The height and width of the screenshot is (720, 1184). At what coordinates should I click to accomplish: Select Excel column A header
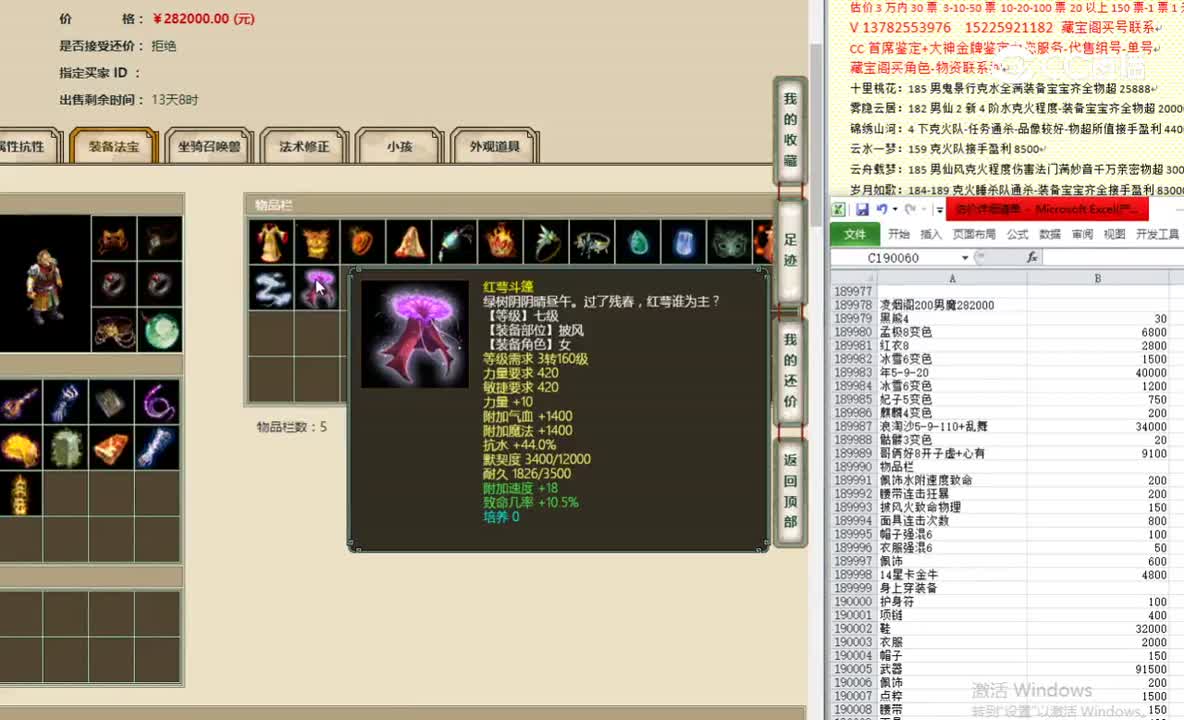point(951,278)
